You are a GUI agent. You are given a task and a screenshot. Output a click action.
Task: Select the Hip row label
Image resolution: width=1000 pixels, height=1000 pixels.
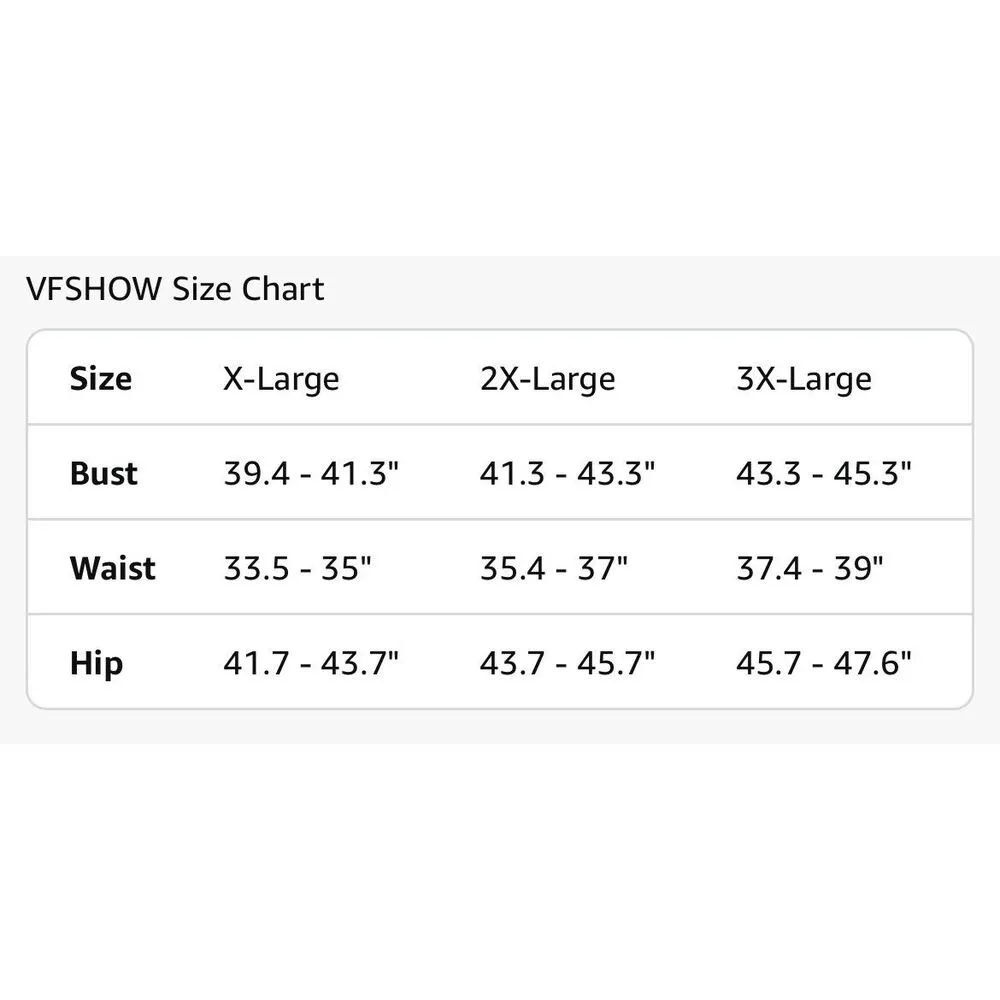pyautogui.click(x=96, y=663)
